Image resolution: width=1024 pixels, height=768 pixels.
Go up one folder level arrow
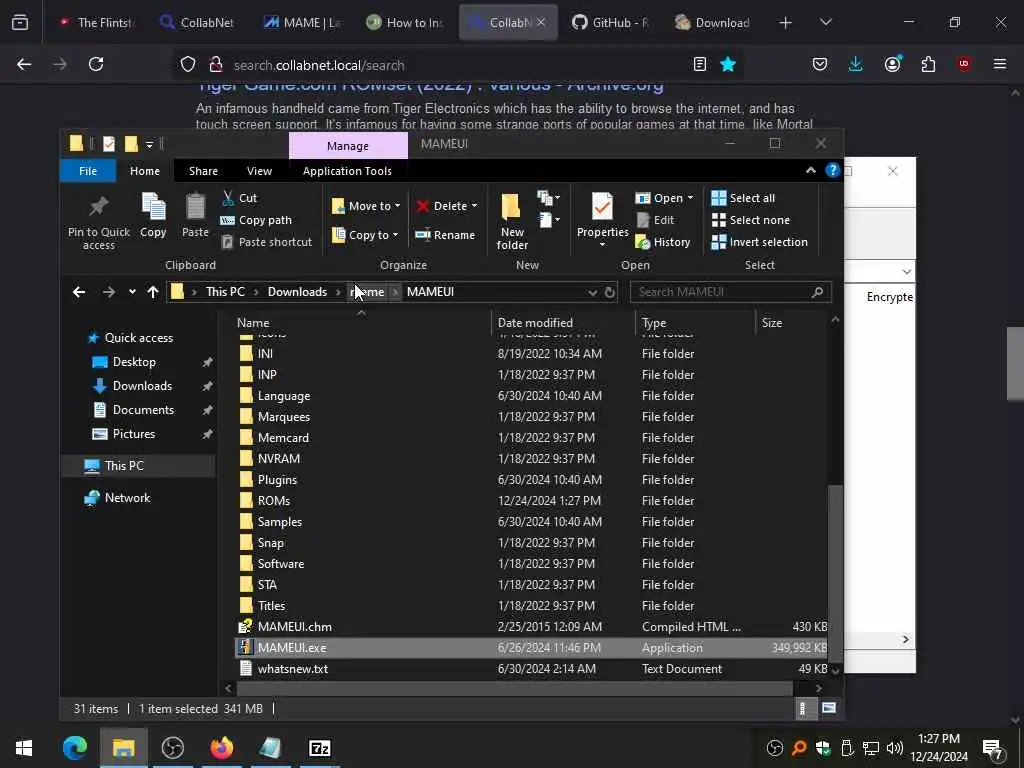click(x=153, y=292)
